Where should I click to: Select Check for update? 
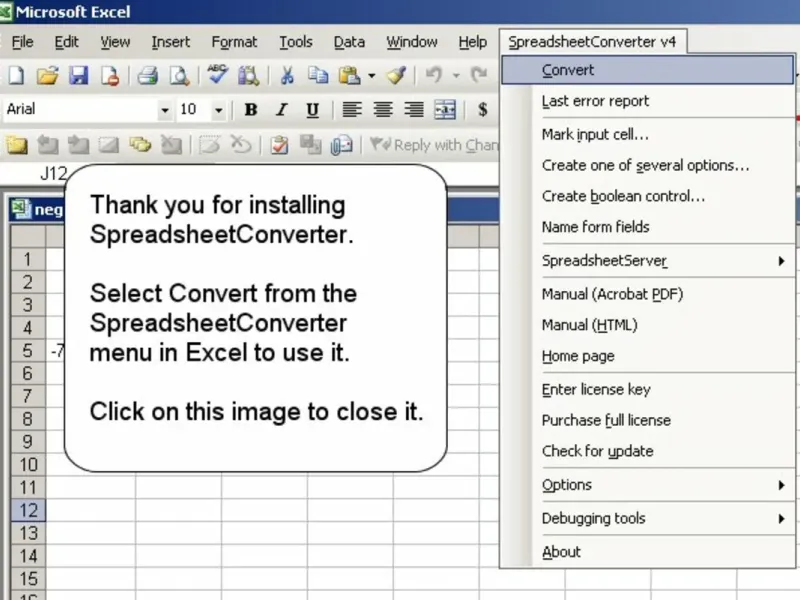[647, 451]
